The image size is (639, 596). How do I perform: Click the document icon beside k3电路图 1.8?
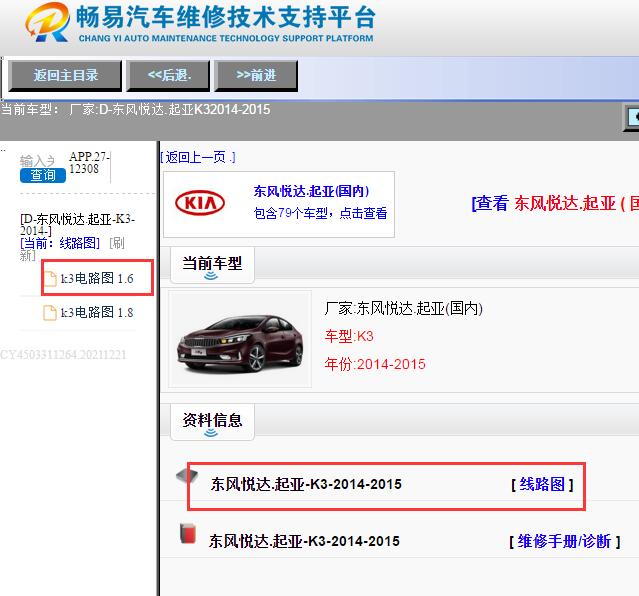pyautogui.click(x=50, y=313)
